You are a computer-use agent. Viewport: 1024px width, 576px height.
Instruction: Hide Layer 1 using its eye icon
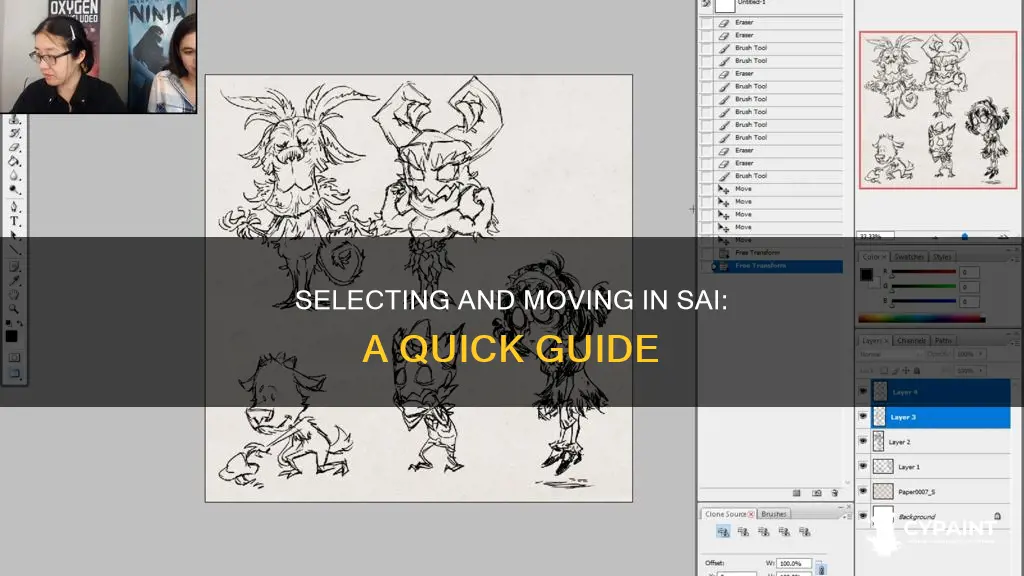coord(863,466)
